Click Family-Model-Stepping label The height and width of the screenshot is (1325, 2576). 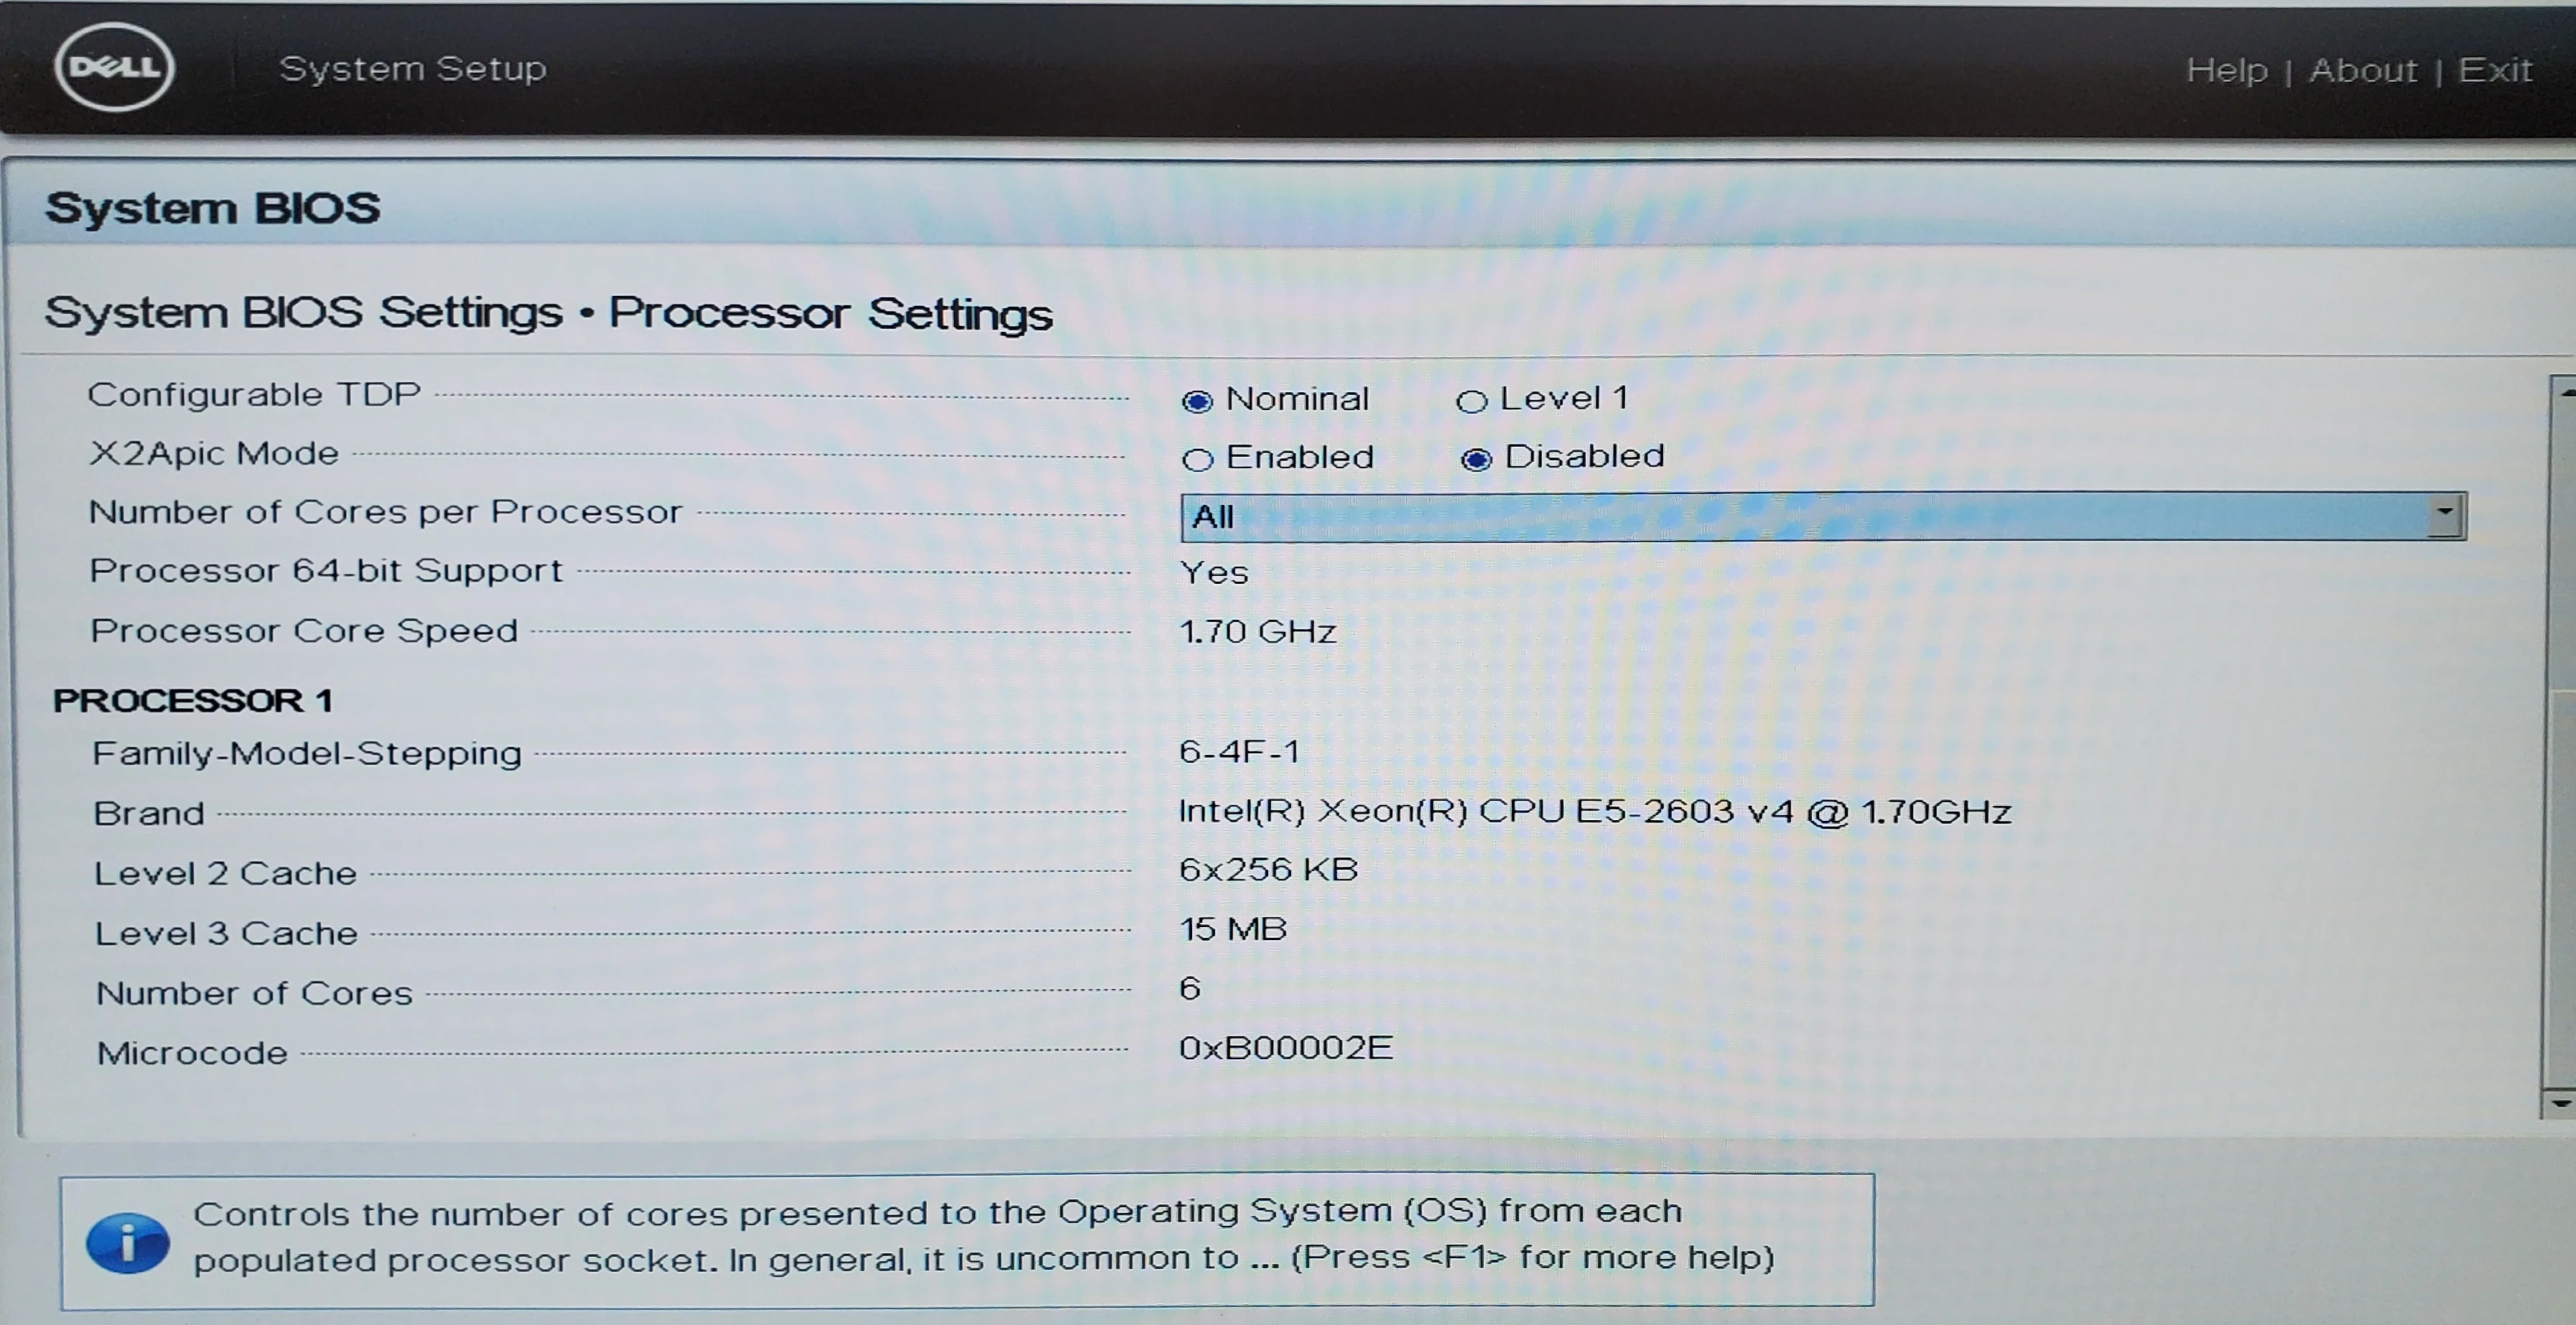click(307, 753)
